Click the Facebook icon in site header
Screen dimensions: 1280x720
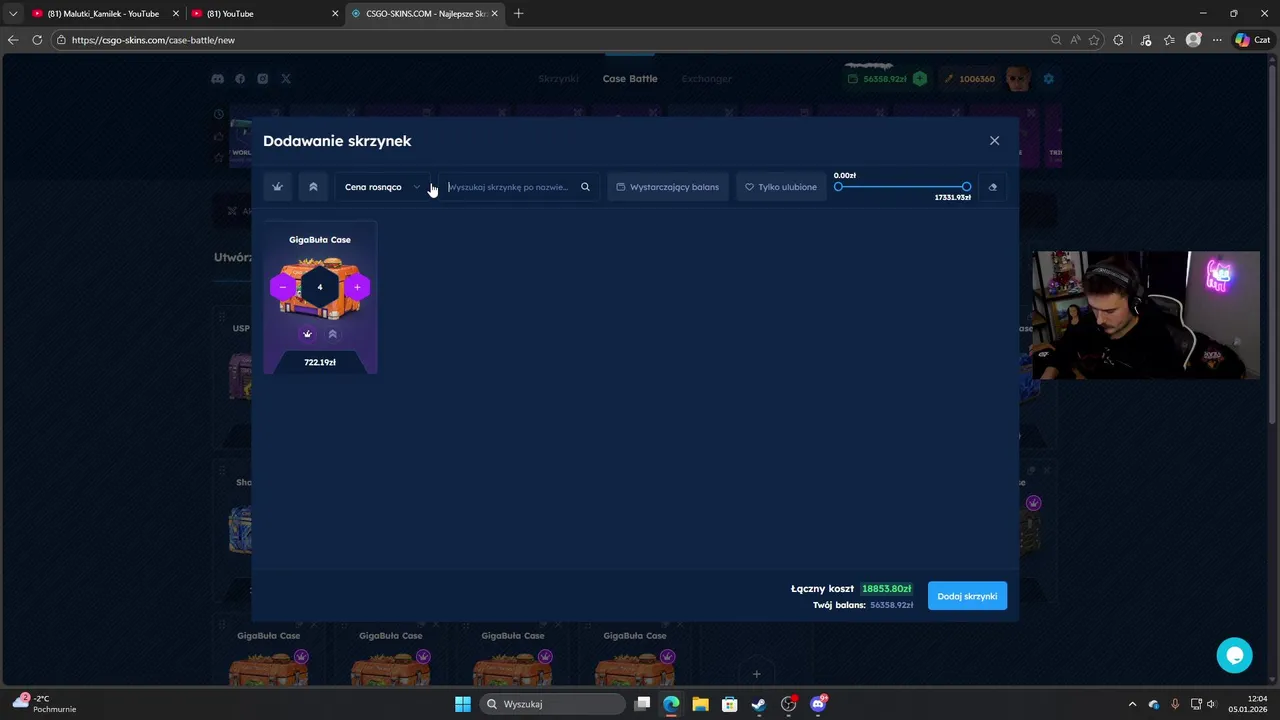[240, 79]
